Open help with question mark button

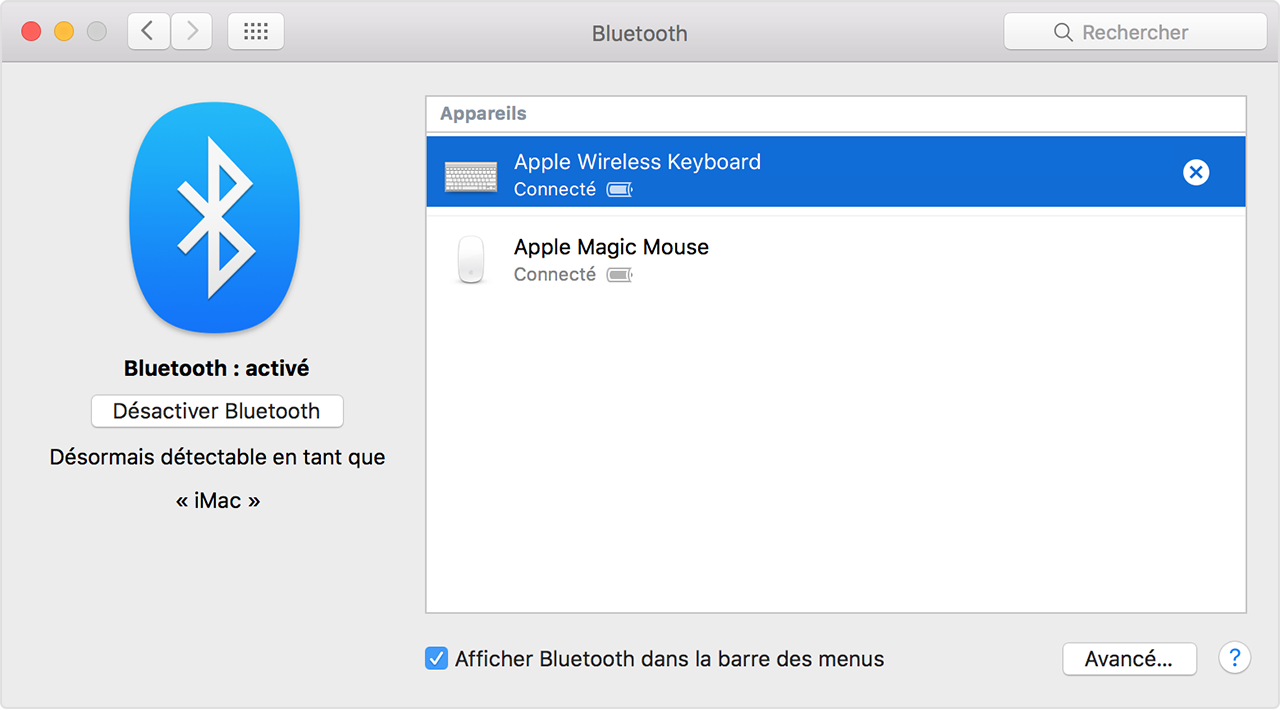[1235, 658]
